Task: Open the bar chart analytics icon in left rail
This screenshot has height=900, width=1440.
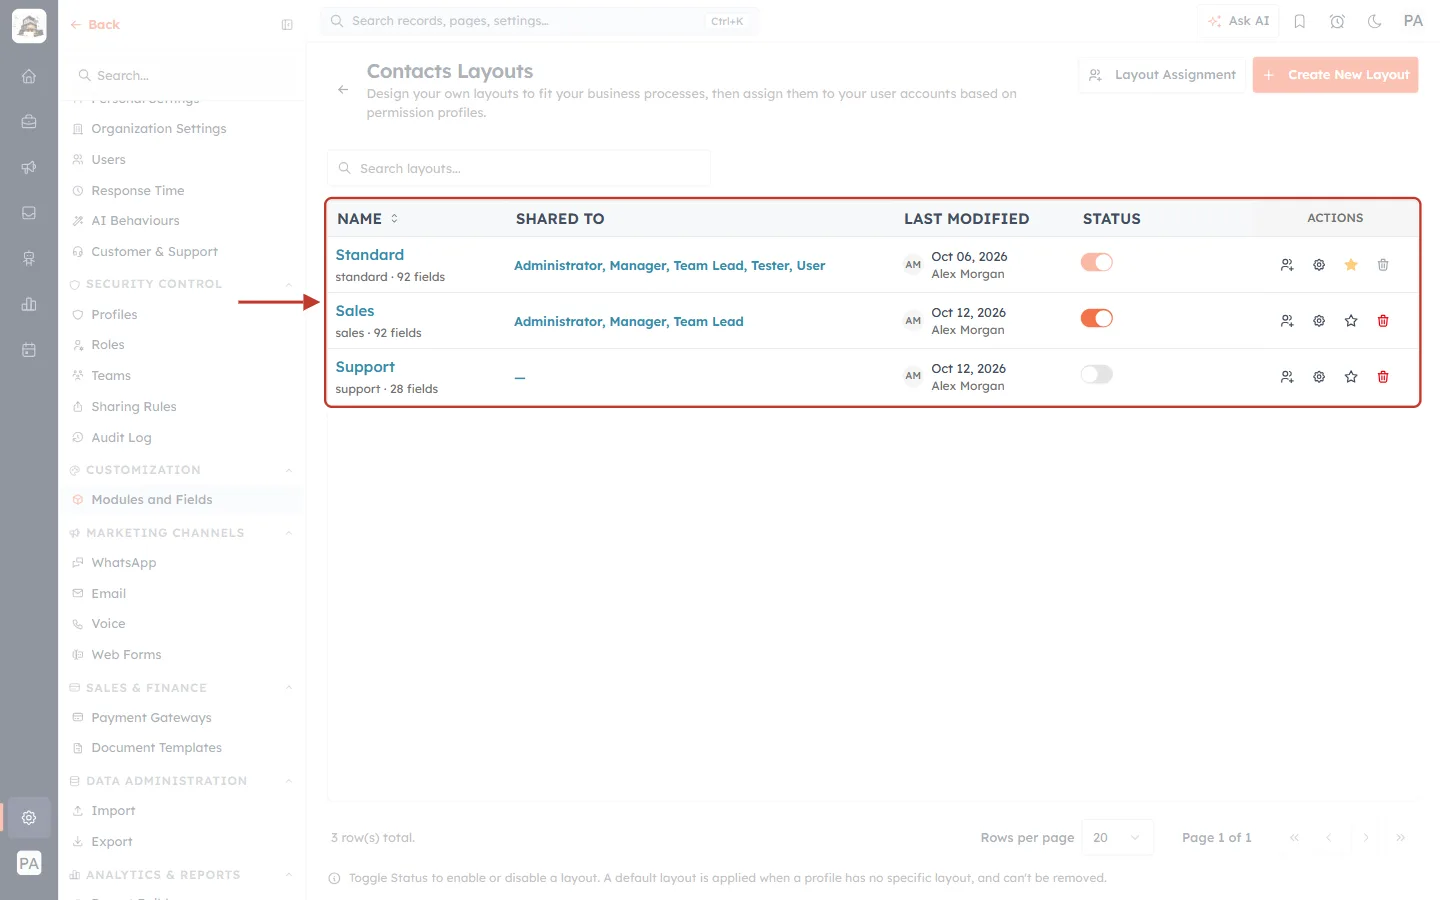Action: pos(29,304)
